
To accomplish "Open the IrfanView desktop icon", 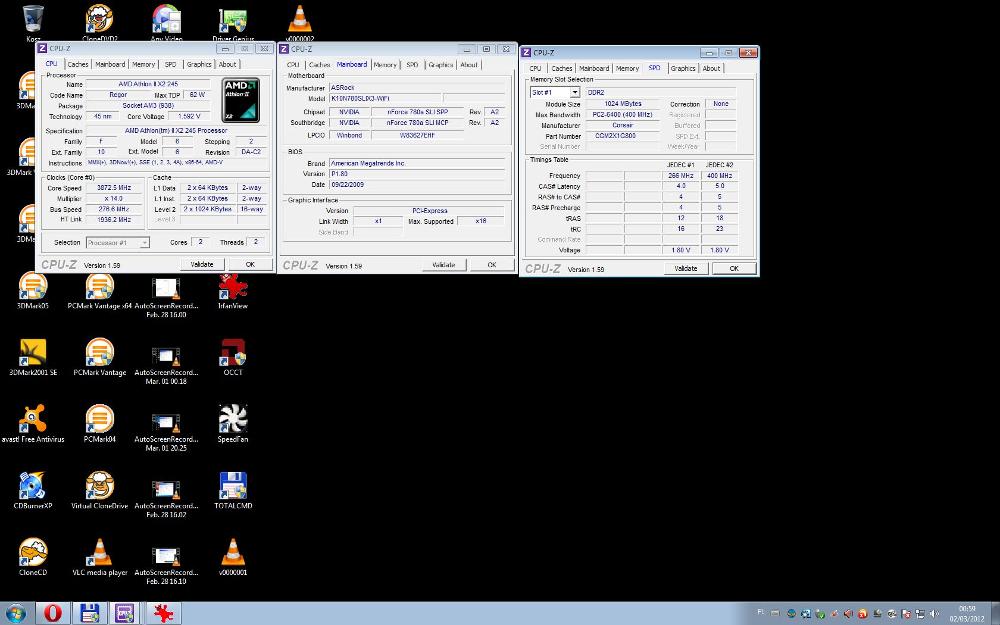I will tap(233, 290).
